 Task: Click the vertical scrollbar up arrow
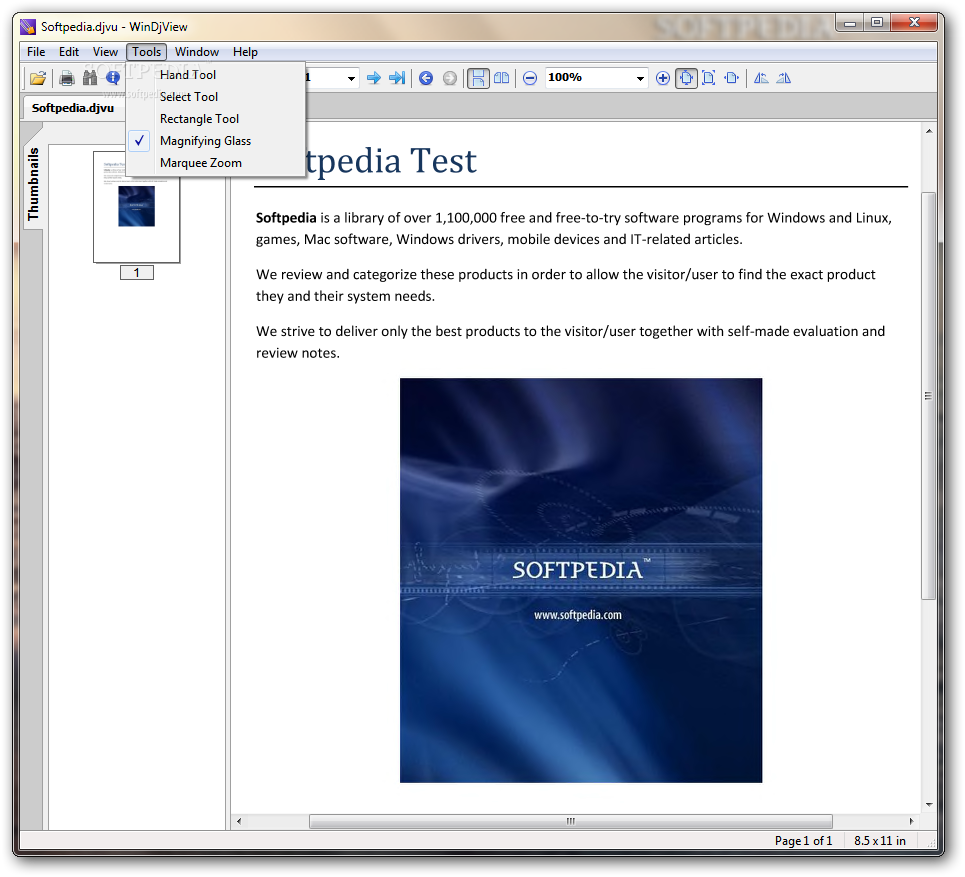pyautogui.click(x=929, y=131)
